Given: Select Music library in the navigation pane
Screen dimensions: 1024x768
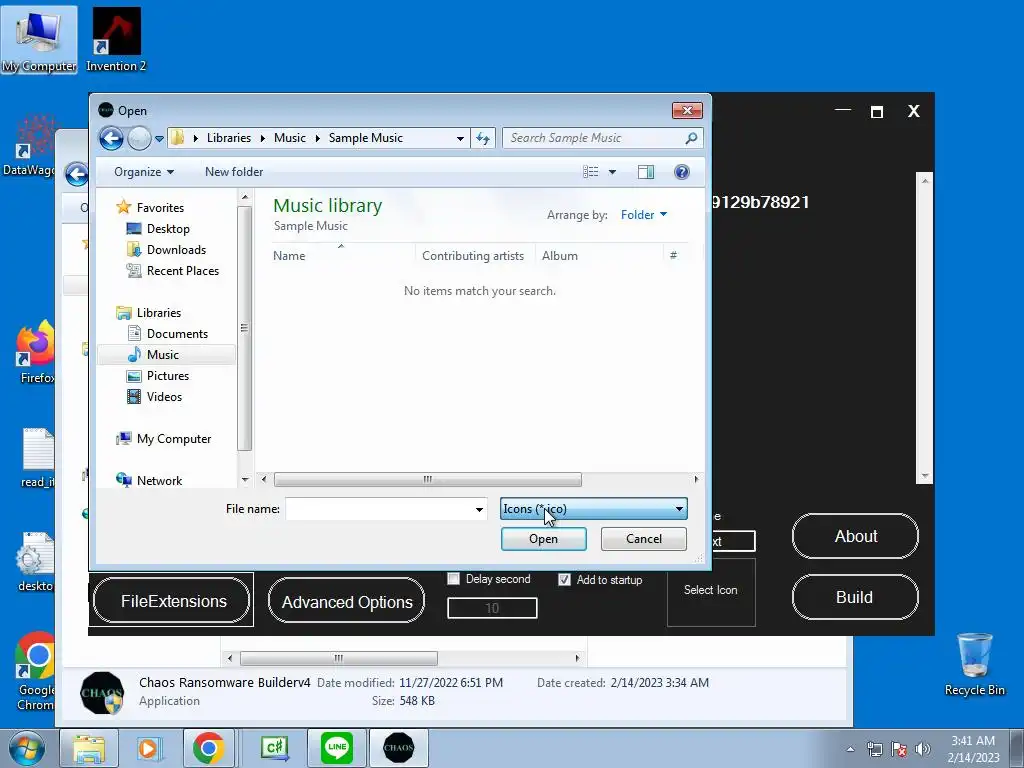Looking at the screenshot, I should 163,355.
